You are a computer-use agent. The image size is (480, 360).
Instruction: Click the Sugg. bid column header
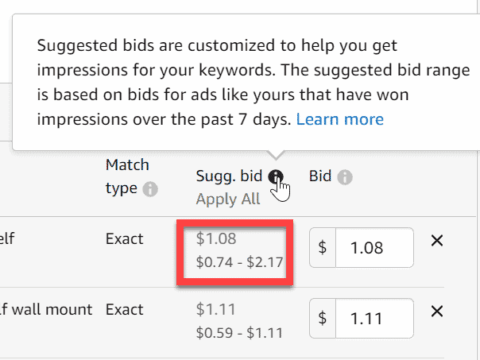click(x=229, y=176)
